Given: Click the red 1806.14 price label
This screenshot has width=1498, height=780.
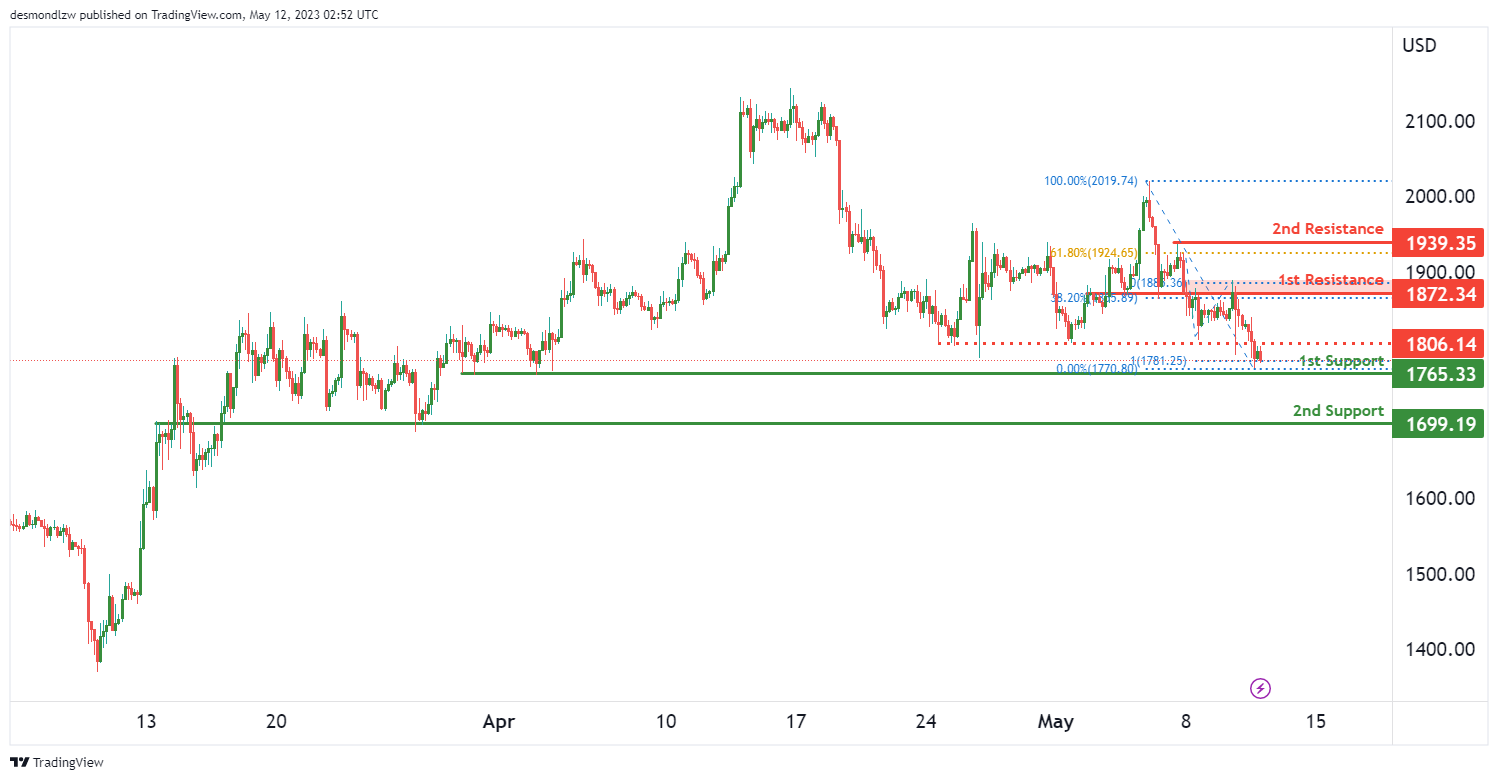Looking at the screenshot, I should pyautogui.click(x=1440, y=344).
